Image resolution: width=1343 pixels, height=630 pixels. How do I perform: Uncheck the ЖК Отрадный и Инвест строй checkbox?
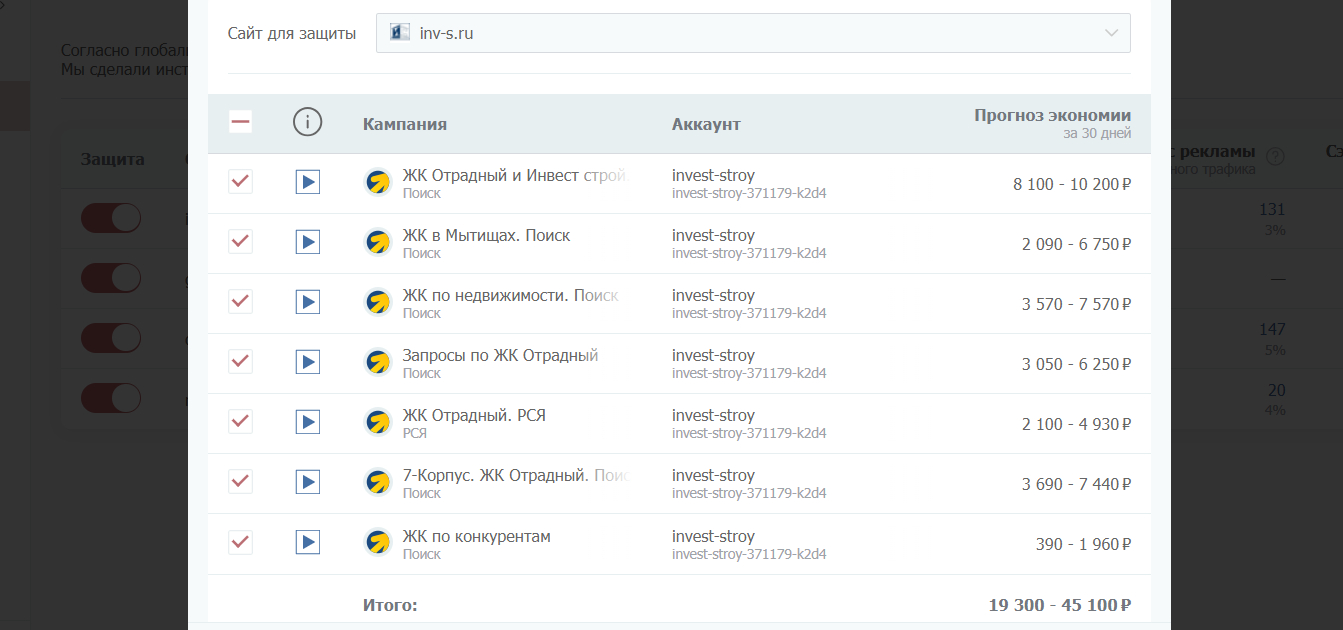(x=241, y=182)
